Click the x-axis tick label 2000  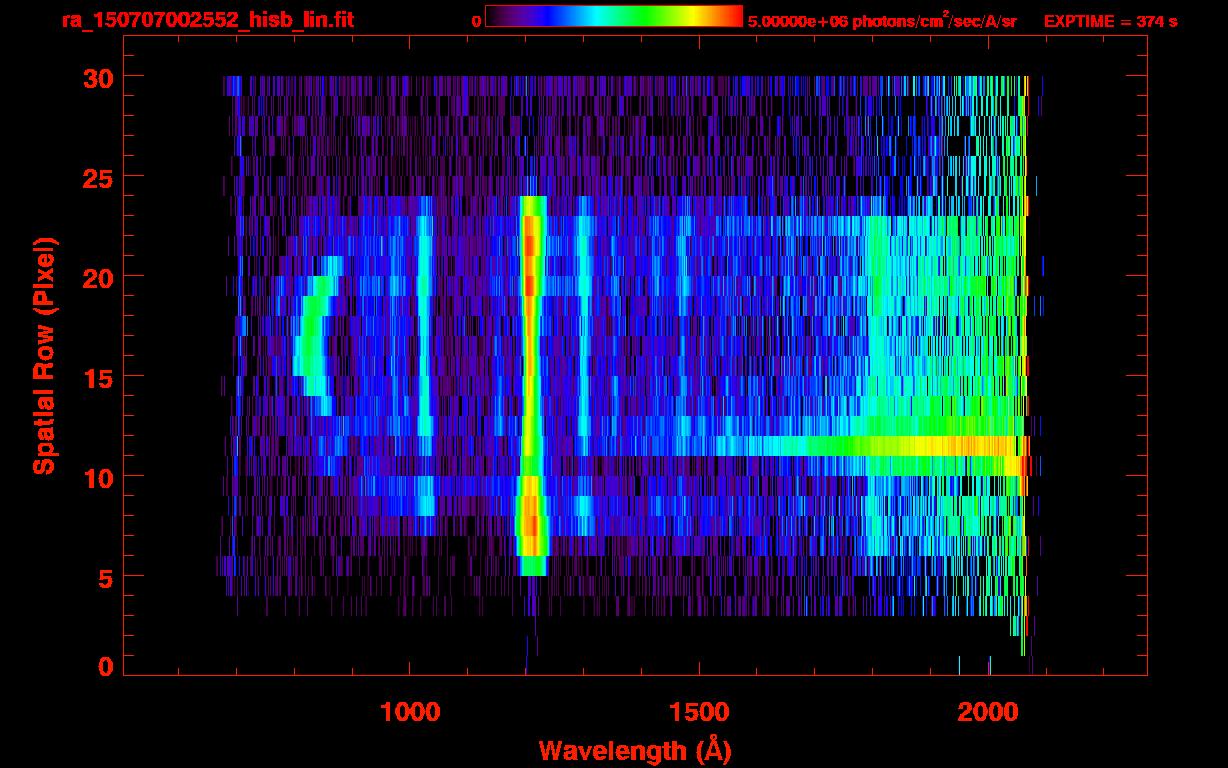point(988,712)
